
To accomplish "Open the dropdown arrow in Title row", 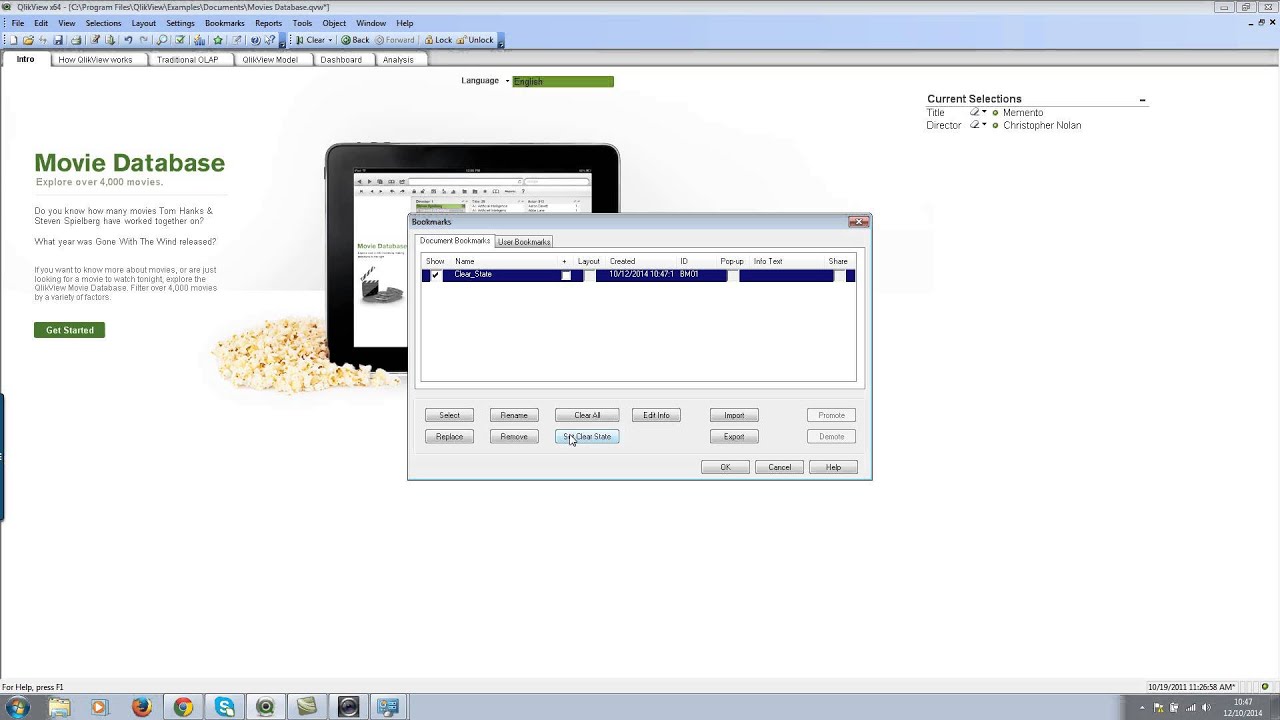I will [x=984, y=113].
